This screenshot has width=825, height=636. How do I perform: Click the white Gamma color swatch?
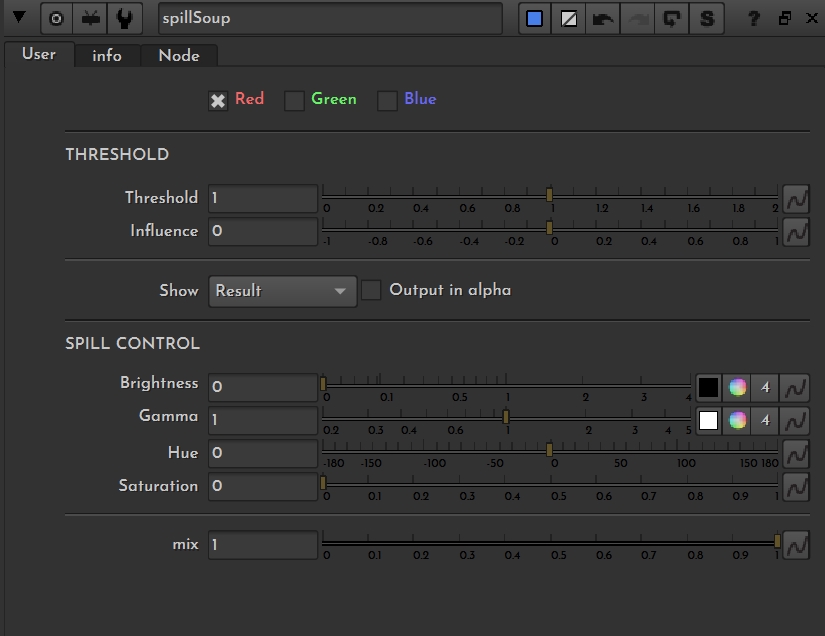pos(708,420)
